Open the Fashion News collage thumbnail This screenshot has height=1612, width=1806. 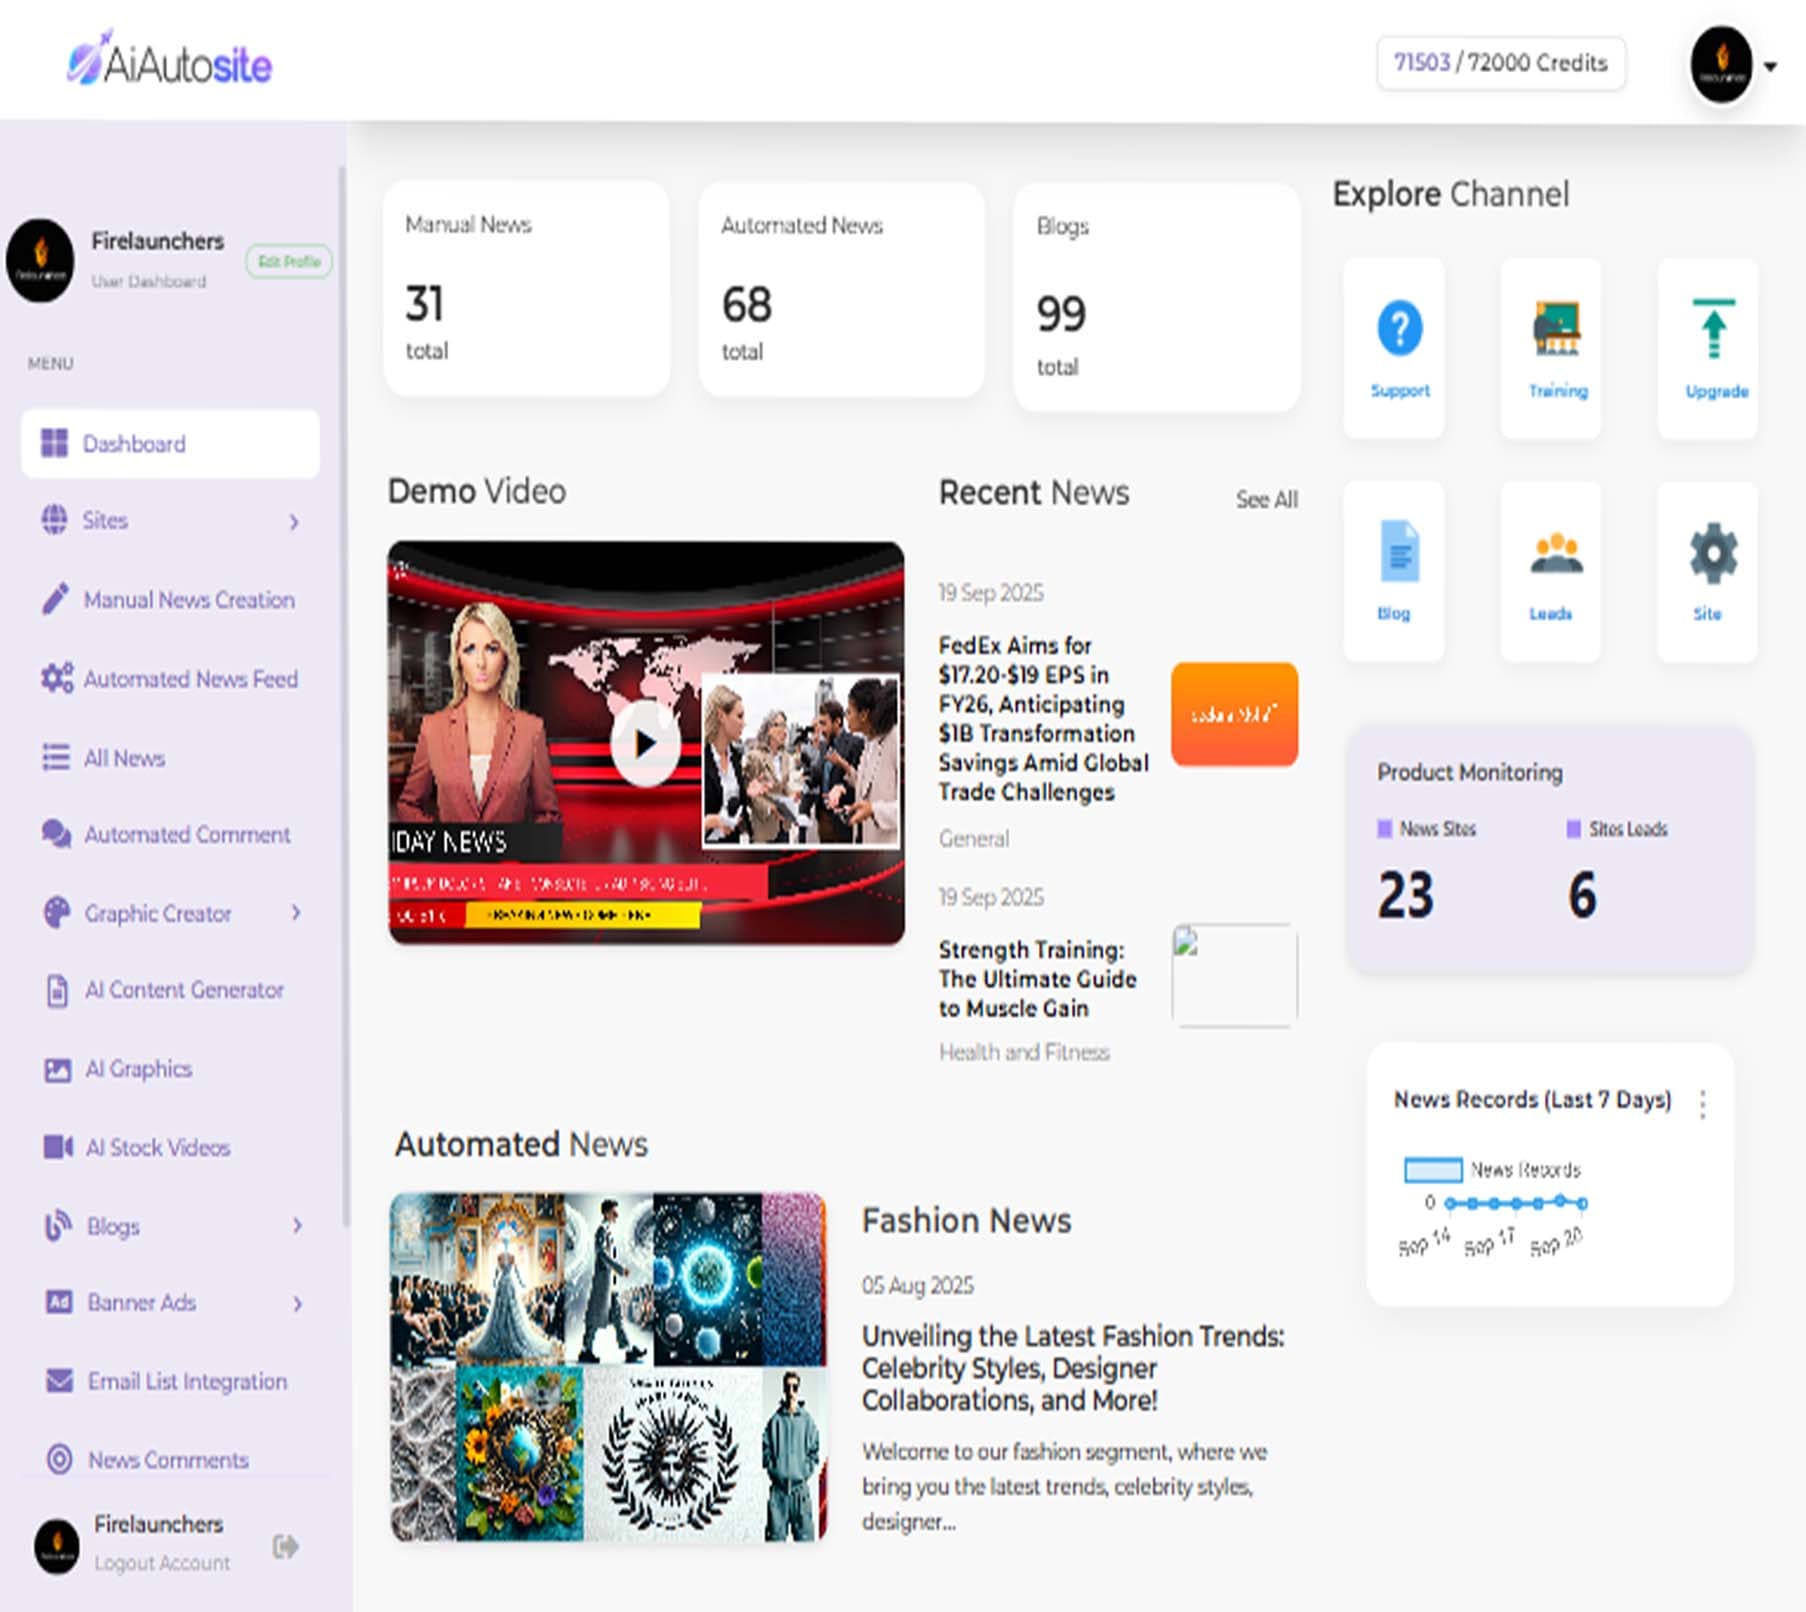608,1366
